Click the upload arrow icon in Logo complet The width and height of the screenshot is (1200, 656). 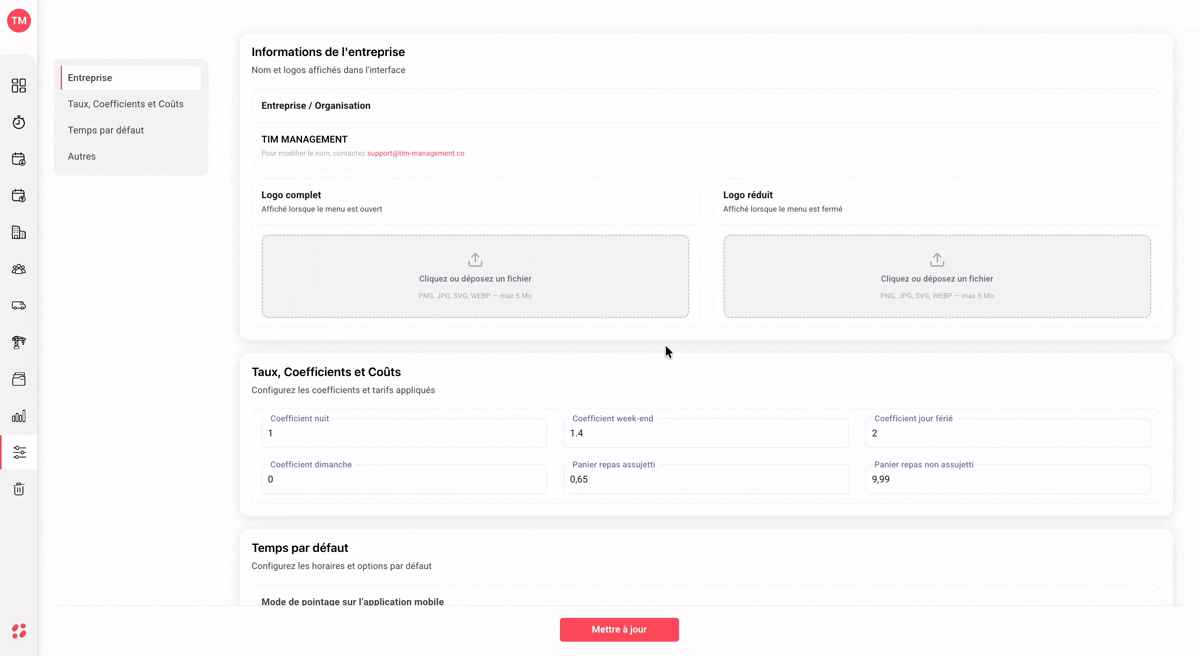tap(475, 260)
